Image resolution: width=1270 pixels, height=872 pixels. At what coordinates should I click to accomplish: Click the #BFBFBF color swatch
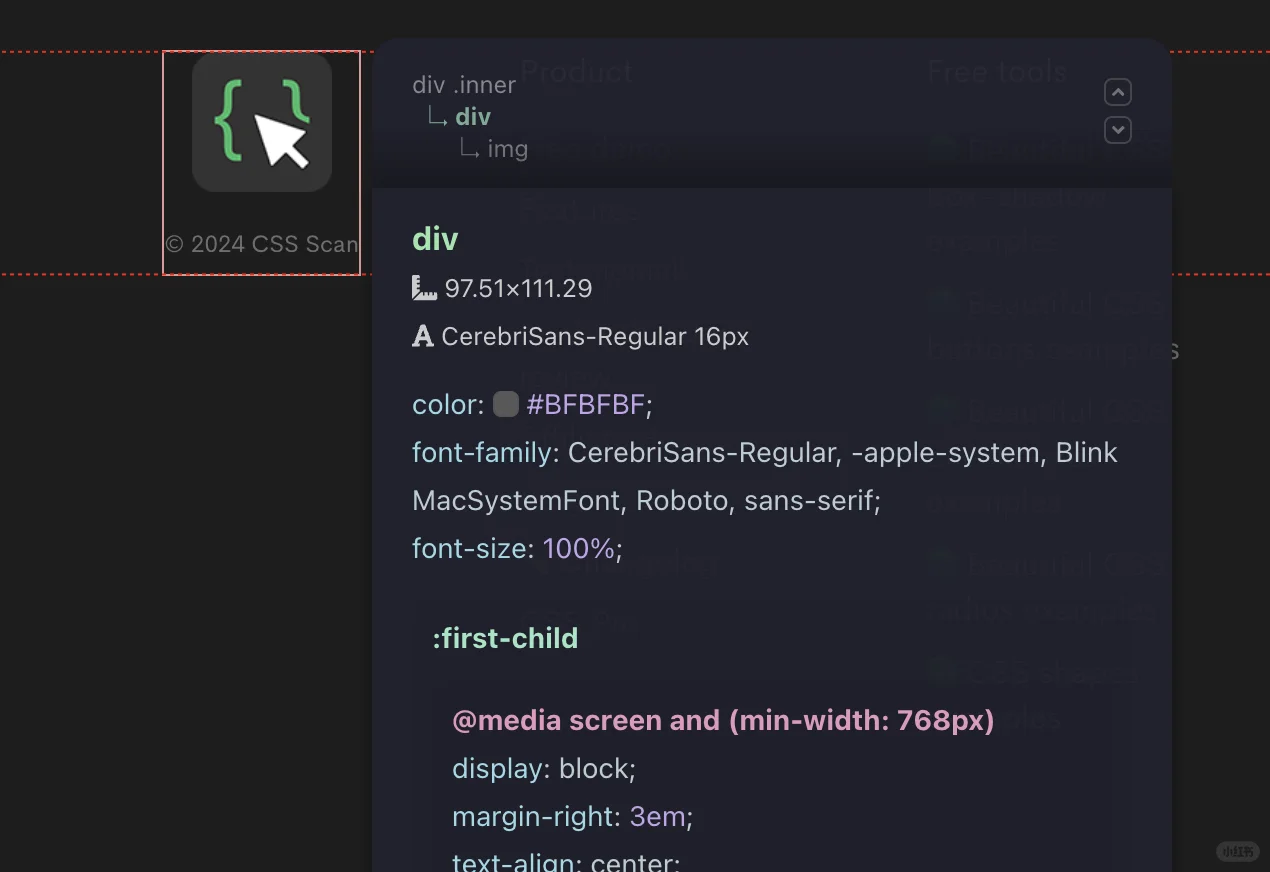(506, 404)
